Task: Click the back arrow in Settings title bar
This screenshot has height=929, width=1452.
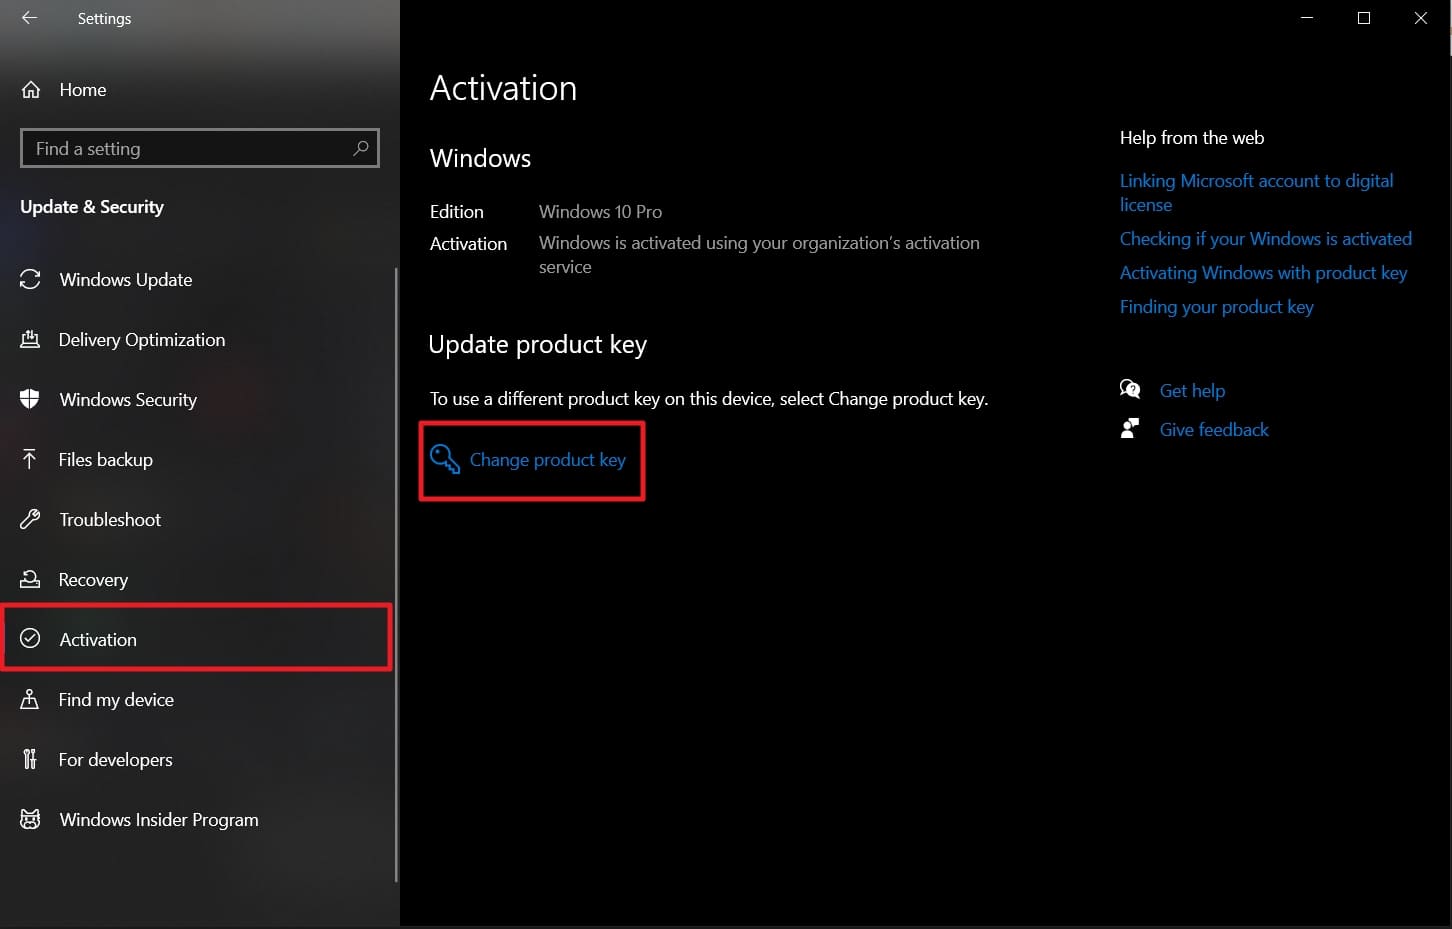Action: tap(29, 18)
